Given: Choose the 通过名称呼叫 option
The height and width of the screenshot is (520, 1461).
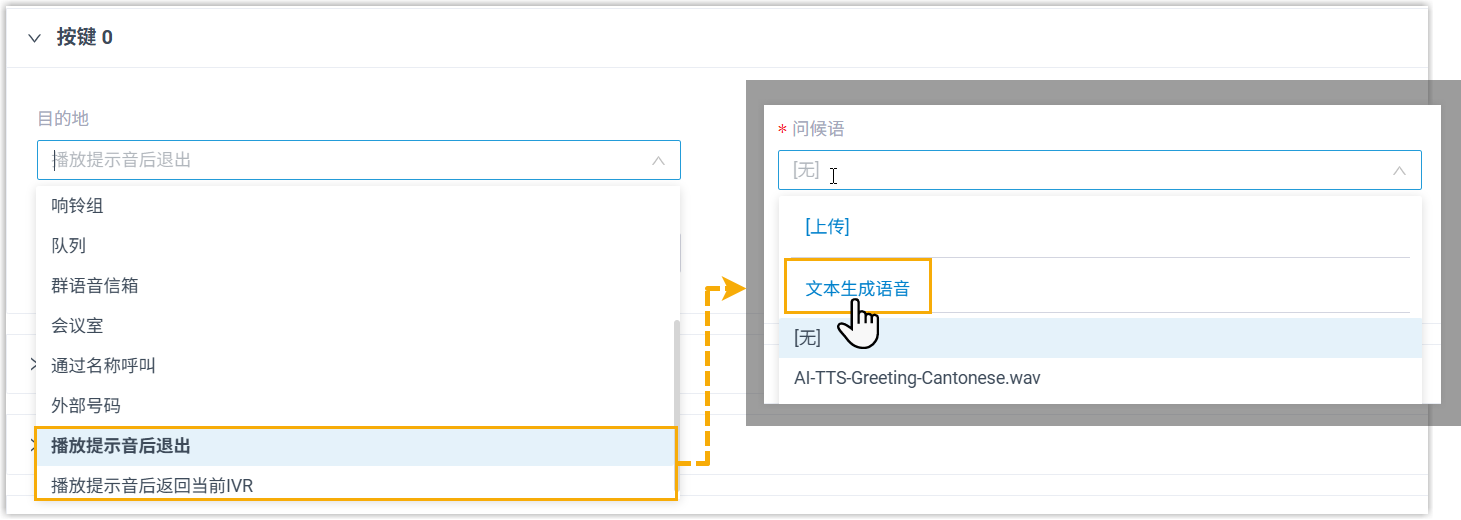Looking at the screenshot, I should tap(103, 366).
